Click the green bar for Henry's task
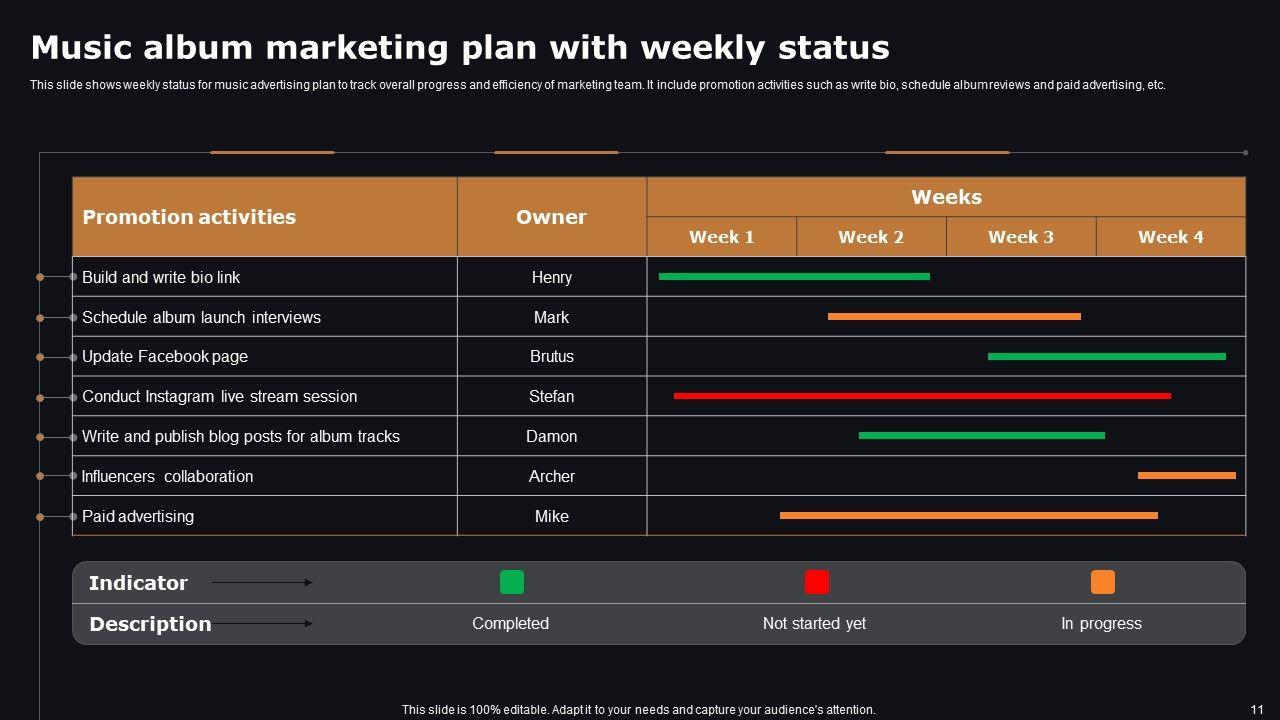The height and width of the screenshot is (720, 1280). coord(794,276)
